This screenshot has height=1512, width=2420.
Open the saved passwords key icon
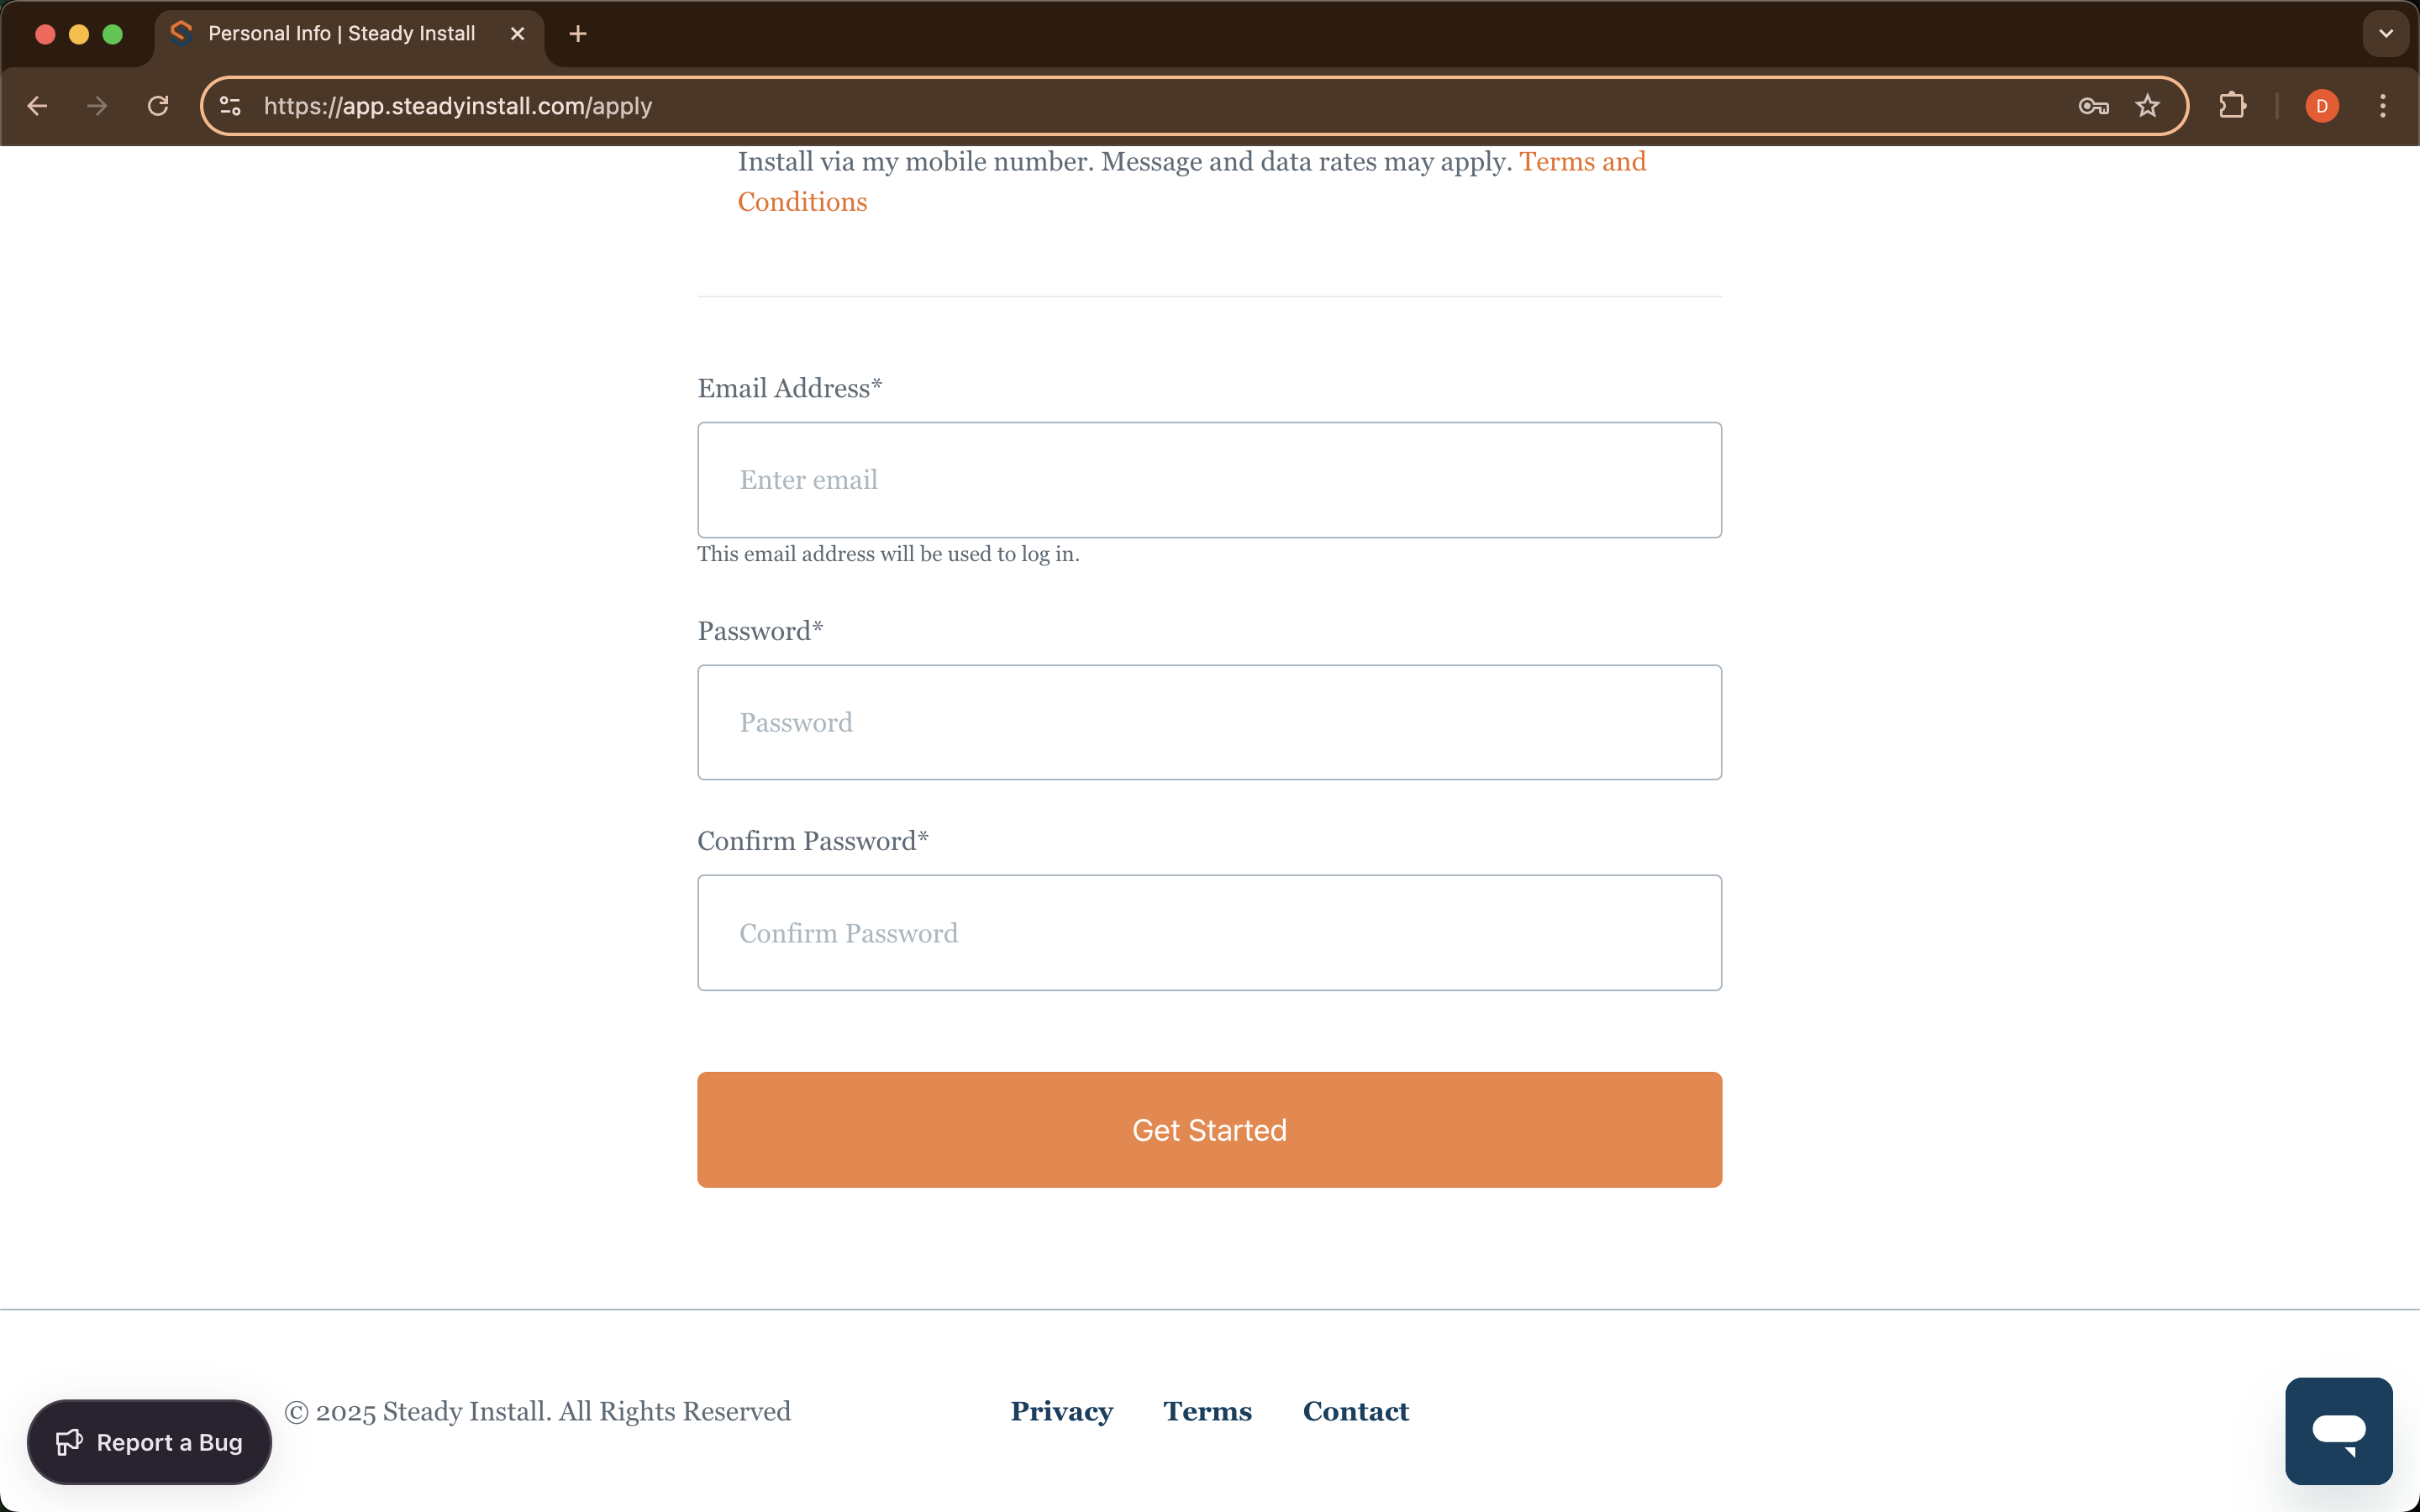[2092, 106]
